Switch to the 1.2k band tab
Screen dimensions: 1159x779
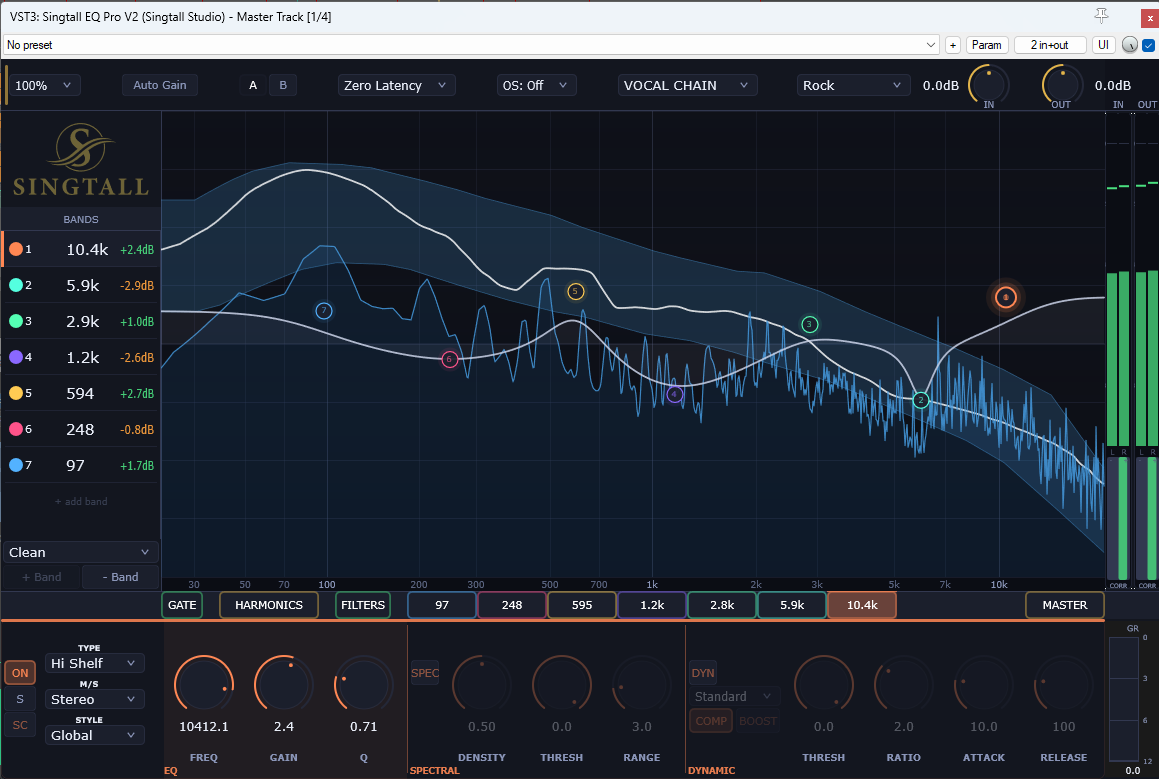point(652,605)
